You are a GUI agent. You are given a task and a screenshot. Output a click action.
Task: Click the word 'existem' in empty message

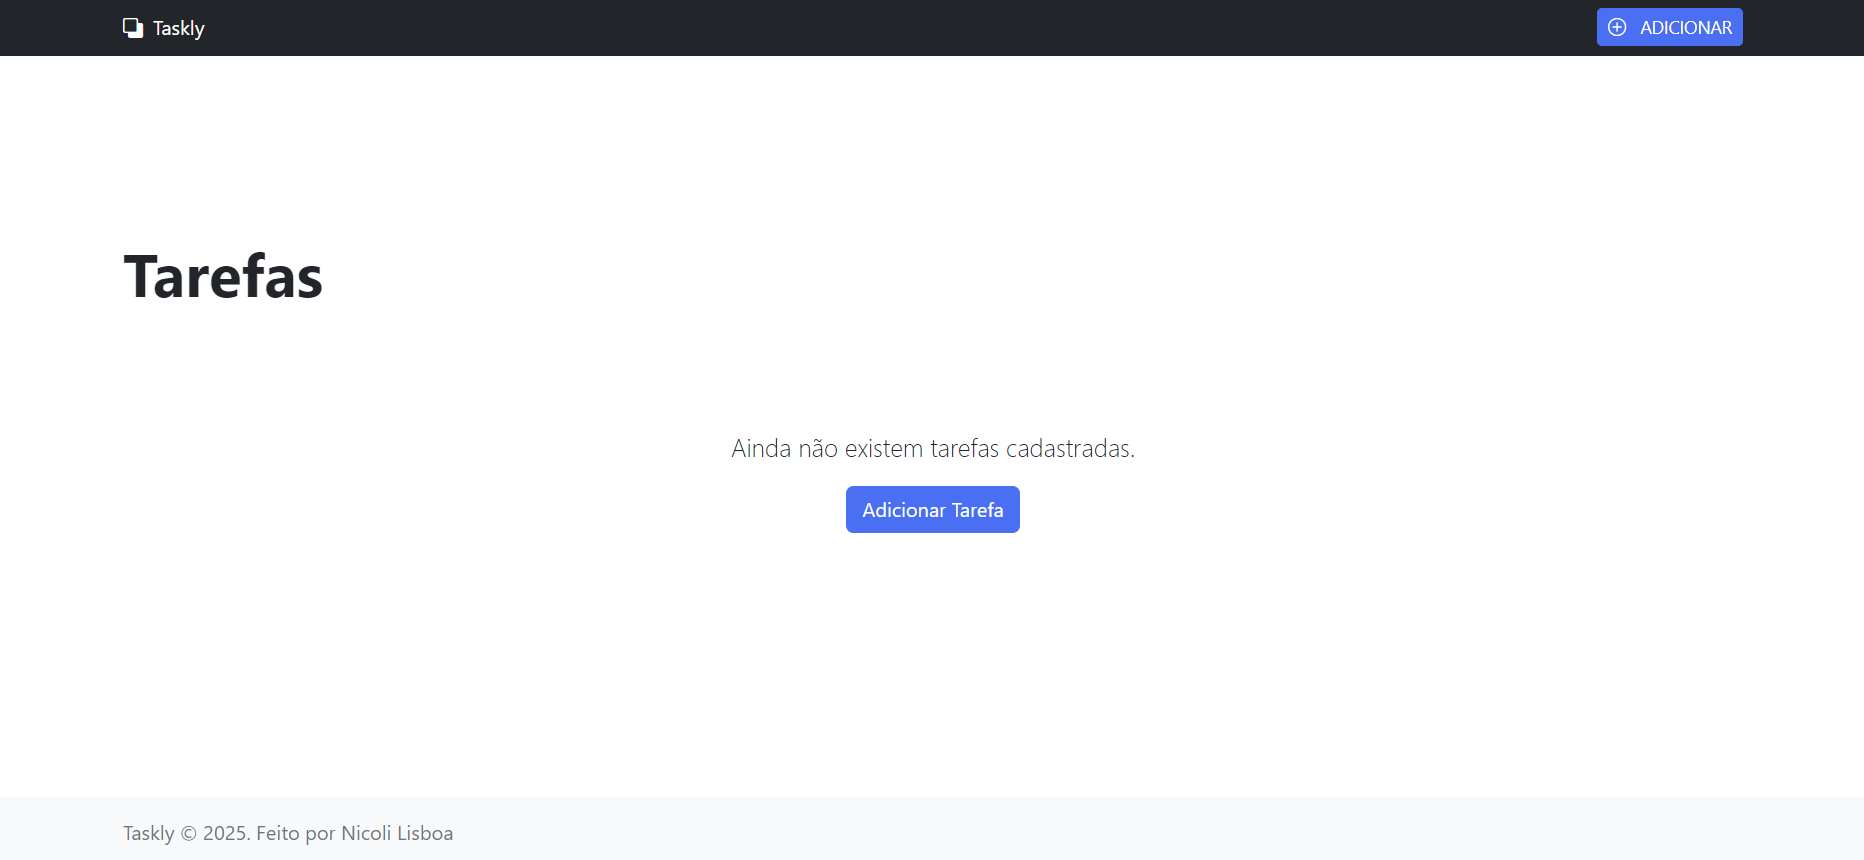click(x=884, y=449)
